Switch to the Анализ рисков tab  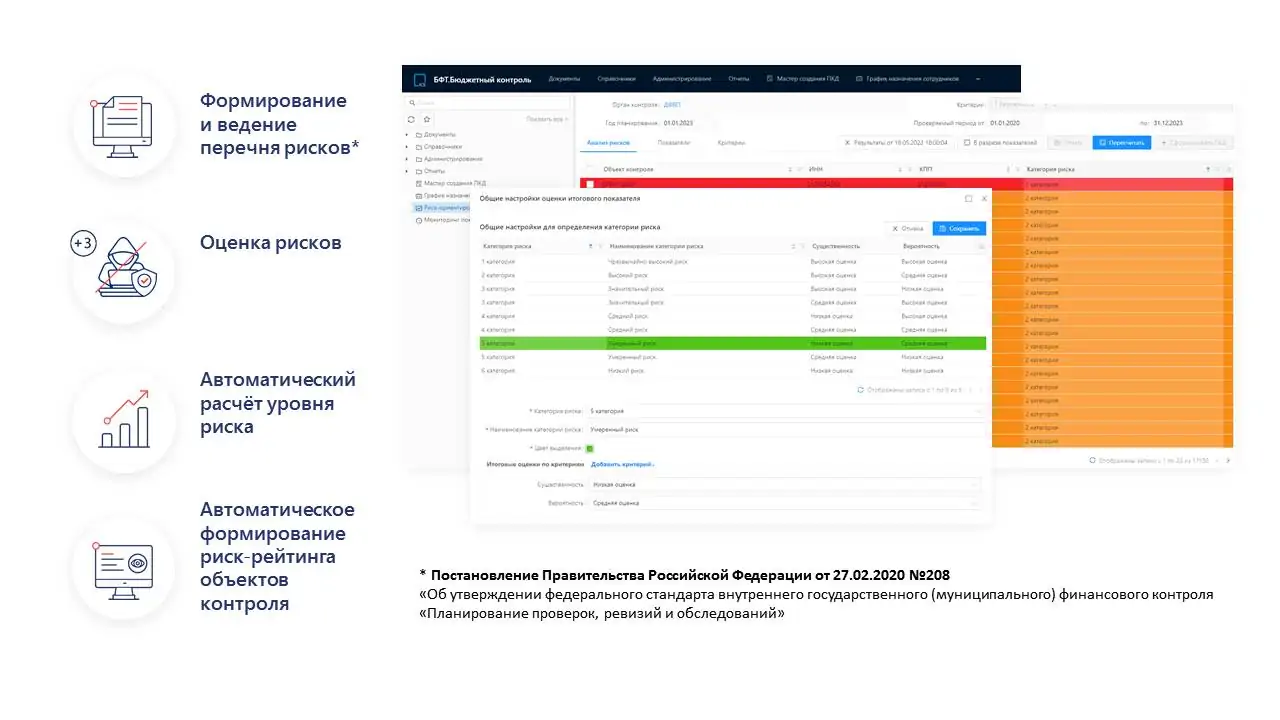(608, 143)
